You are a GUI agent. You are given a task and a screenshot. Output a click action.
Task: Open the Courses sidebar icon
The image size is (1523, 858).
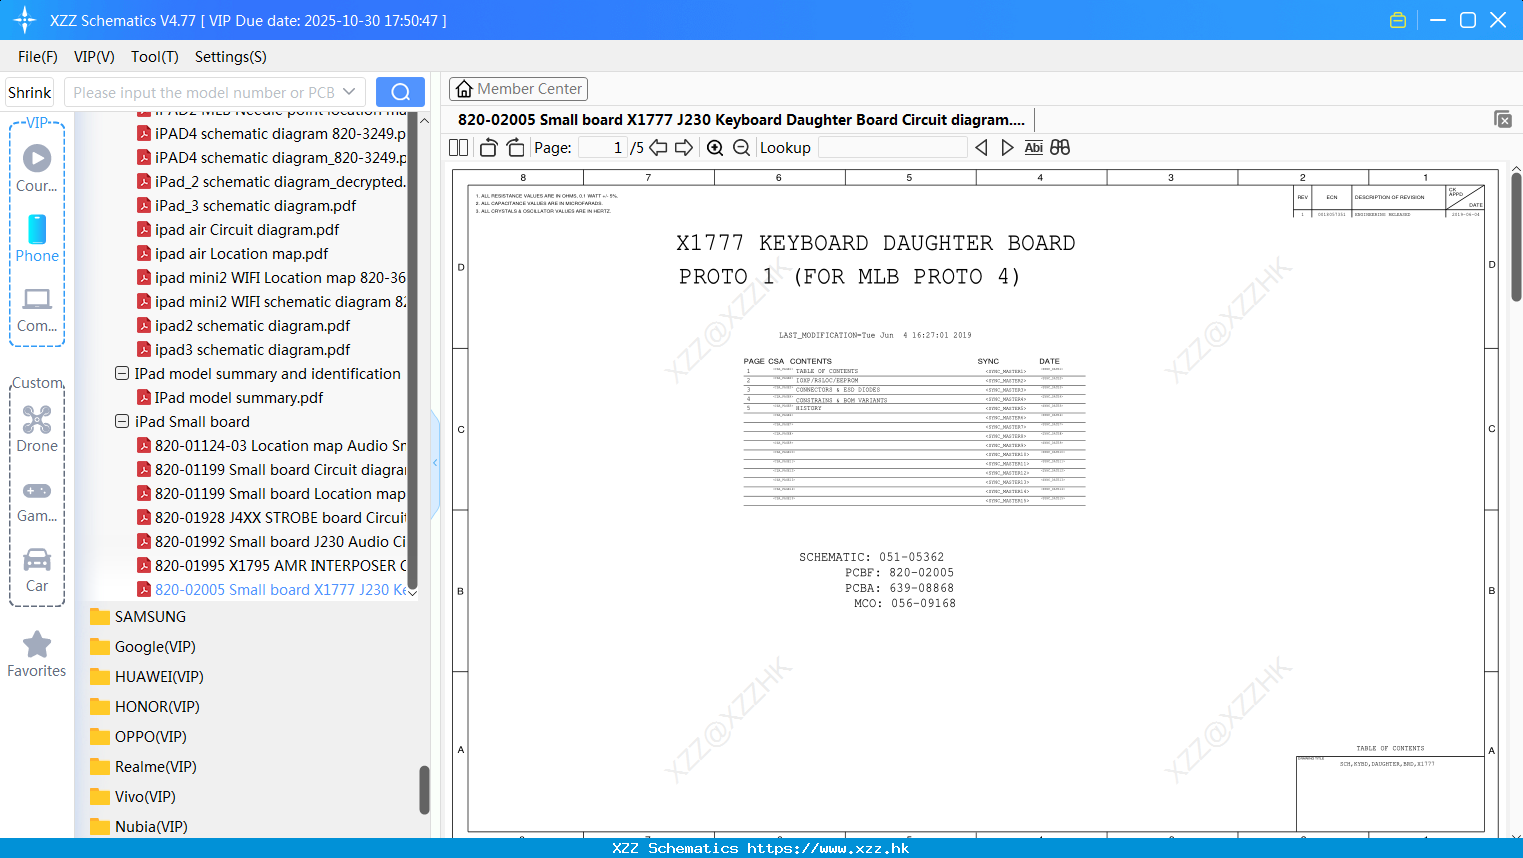pos(37,167)
